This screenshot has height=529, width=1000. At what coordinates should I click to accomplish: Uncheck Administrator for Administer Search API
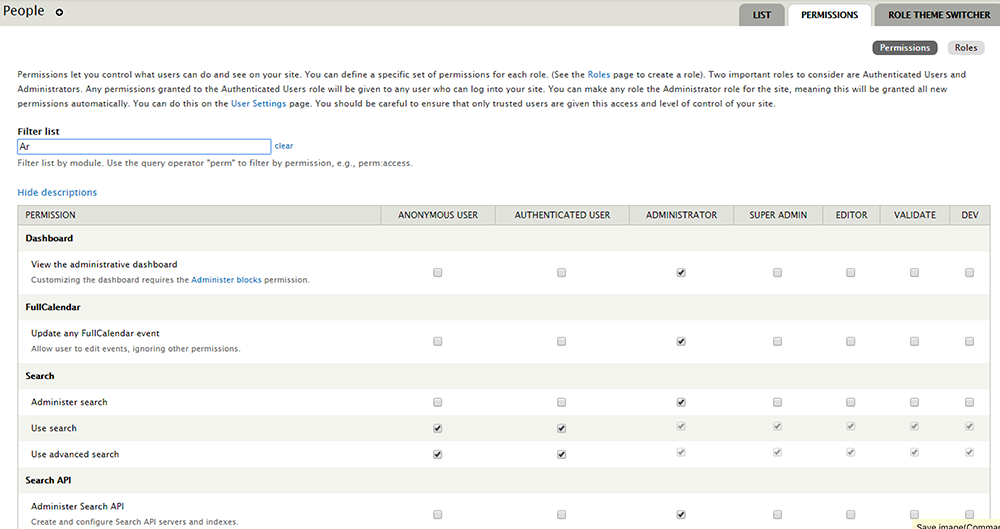click(x=681, y=514)
